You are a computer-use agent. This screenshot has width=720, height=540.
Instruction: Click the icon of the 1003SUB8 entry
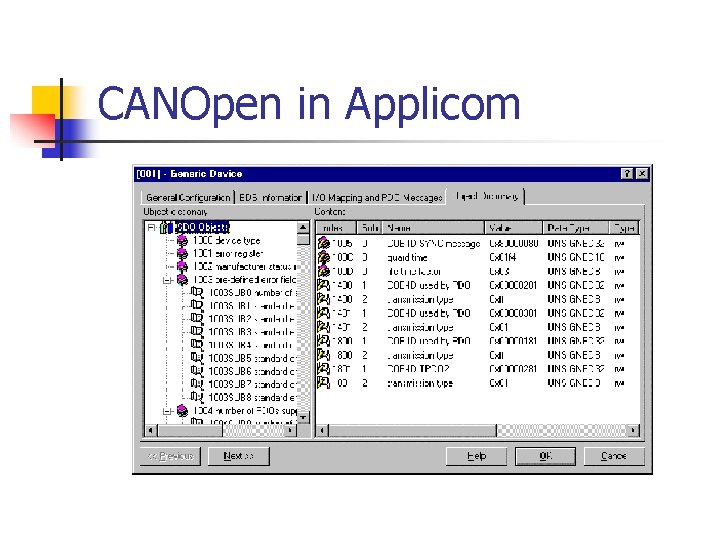(x=197, y=397)
